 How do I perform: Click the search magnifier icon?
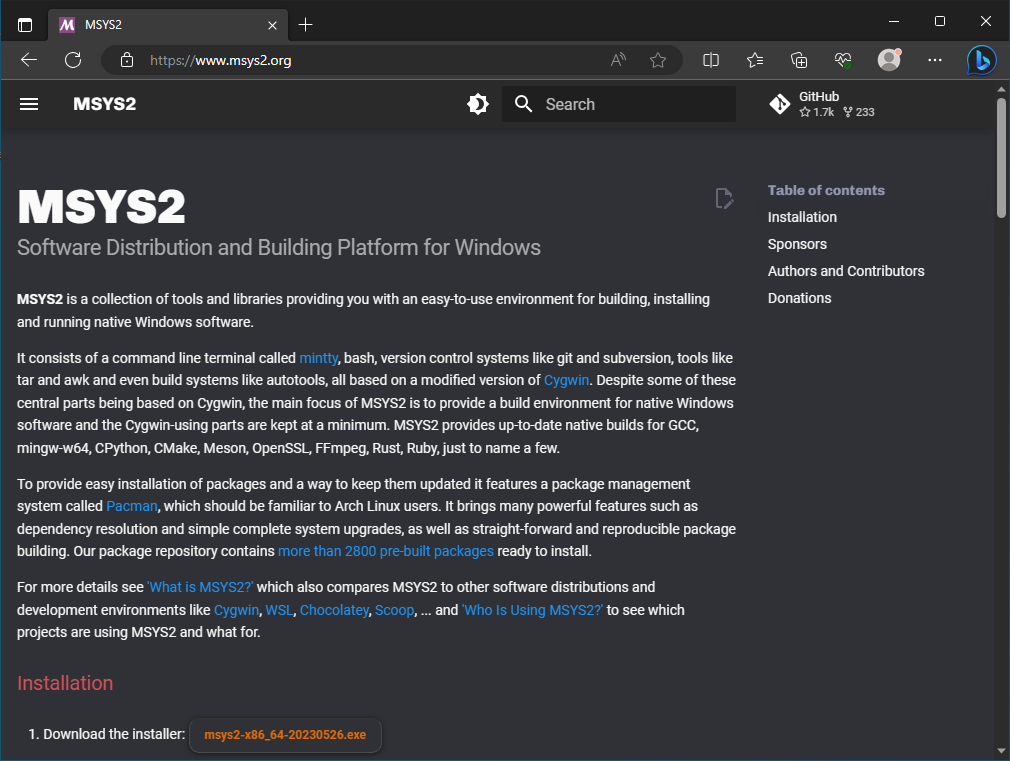coord(524,104)
